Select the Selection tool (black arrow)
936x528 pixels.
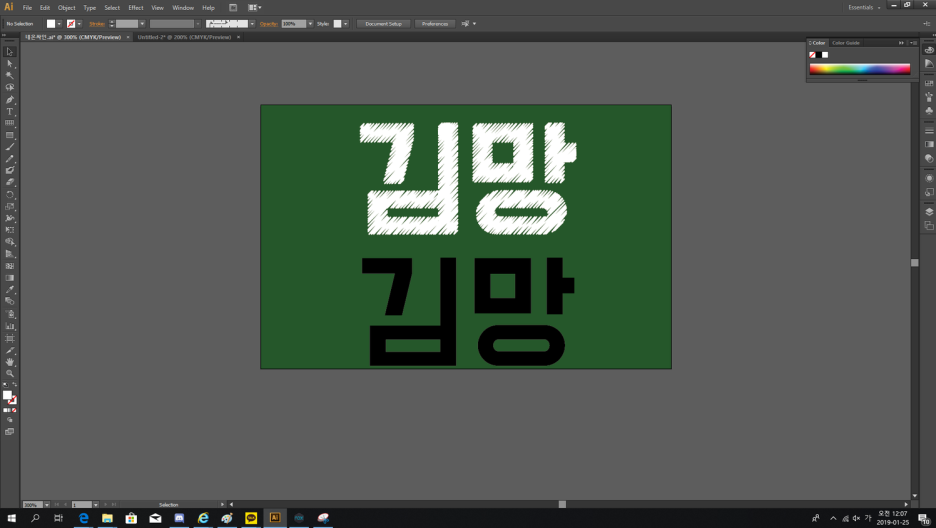10,51
